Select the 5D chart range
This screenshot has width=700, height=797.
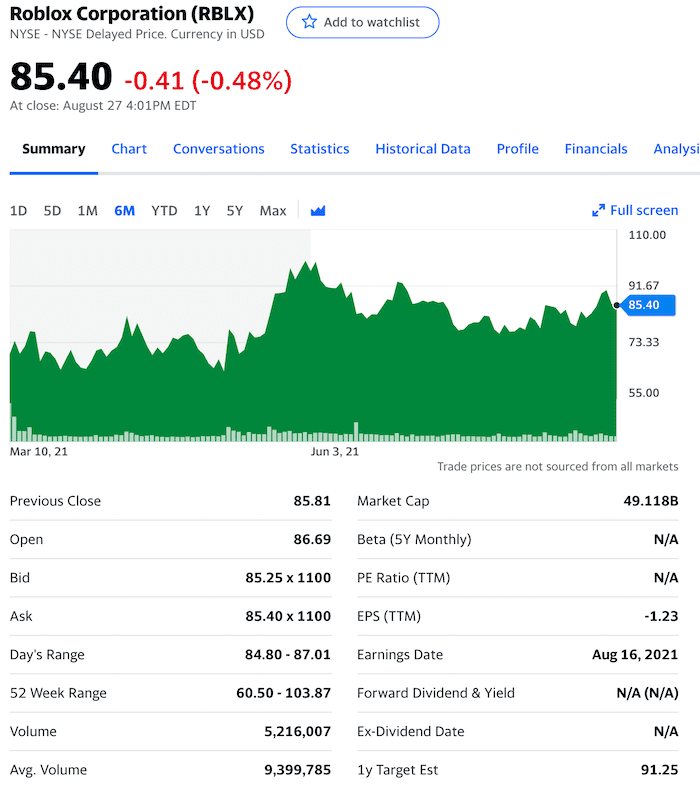click(x=52, y=210)
